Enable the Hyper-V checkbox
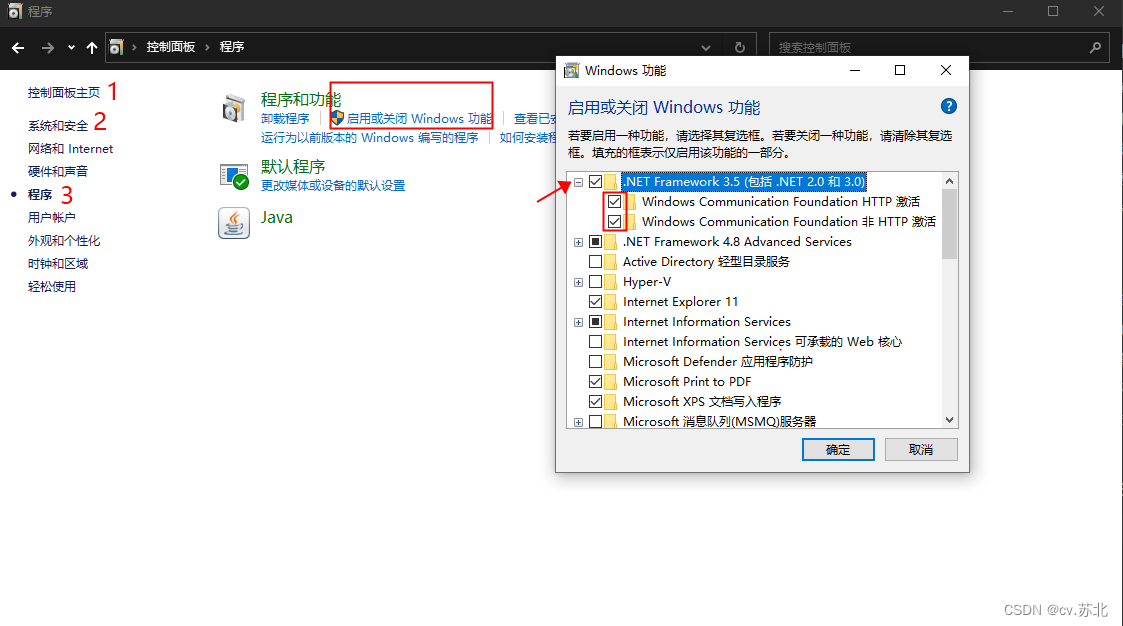1123x626 pixels. [x=595, y=282]
